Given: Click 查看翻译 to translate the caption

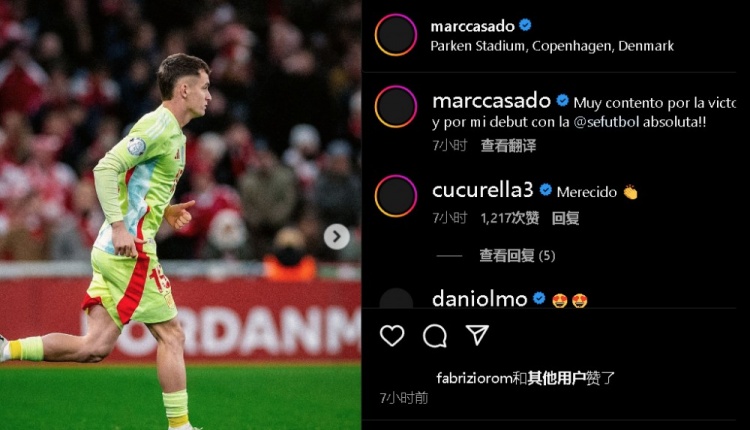Looking at the screenshot, I should click(508, 145).
